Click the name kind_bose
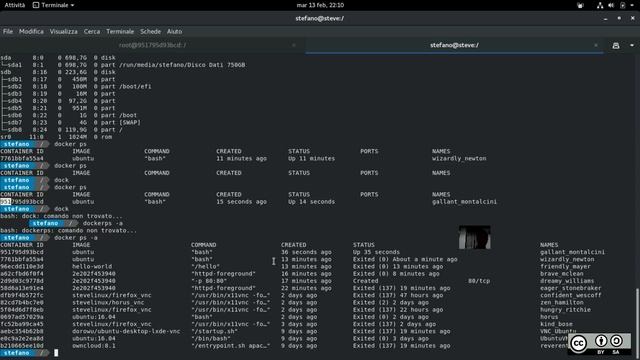Viewport: 640px width, 360px height. tap(556, 324)
